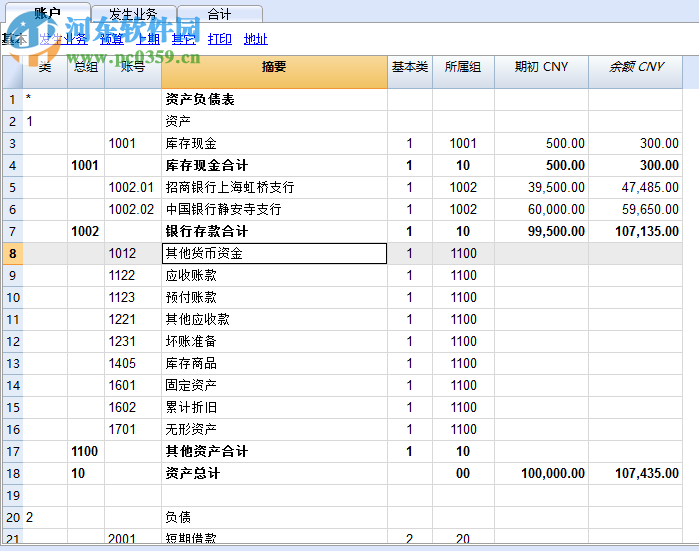Select the 账户 tab
The image size is (699, 551).
[x=48, y=12]
